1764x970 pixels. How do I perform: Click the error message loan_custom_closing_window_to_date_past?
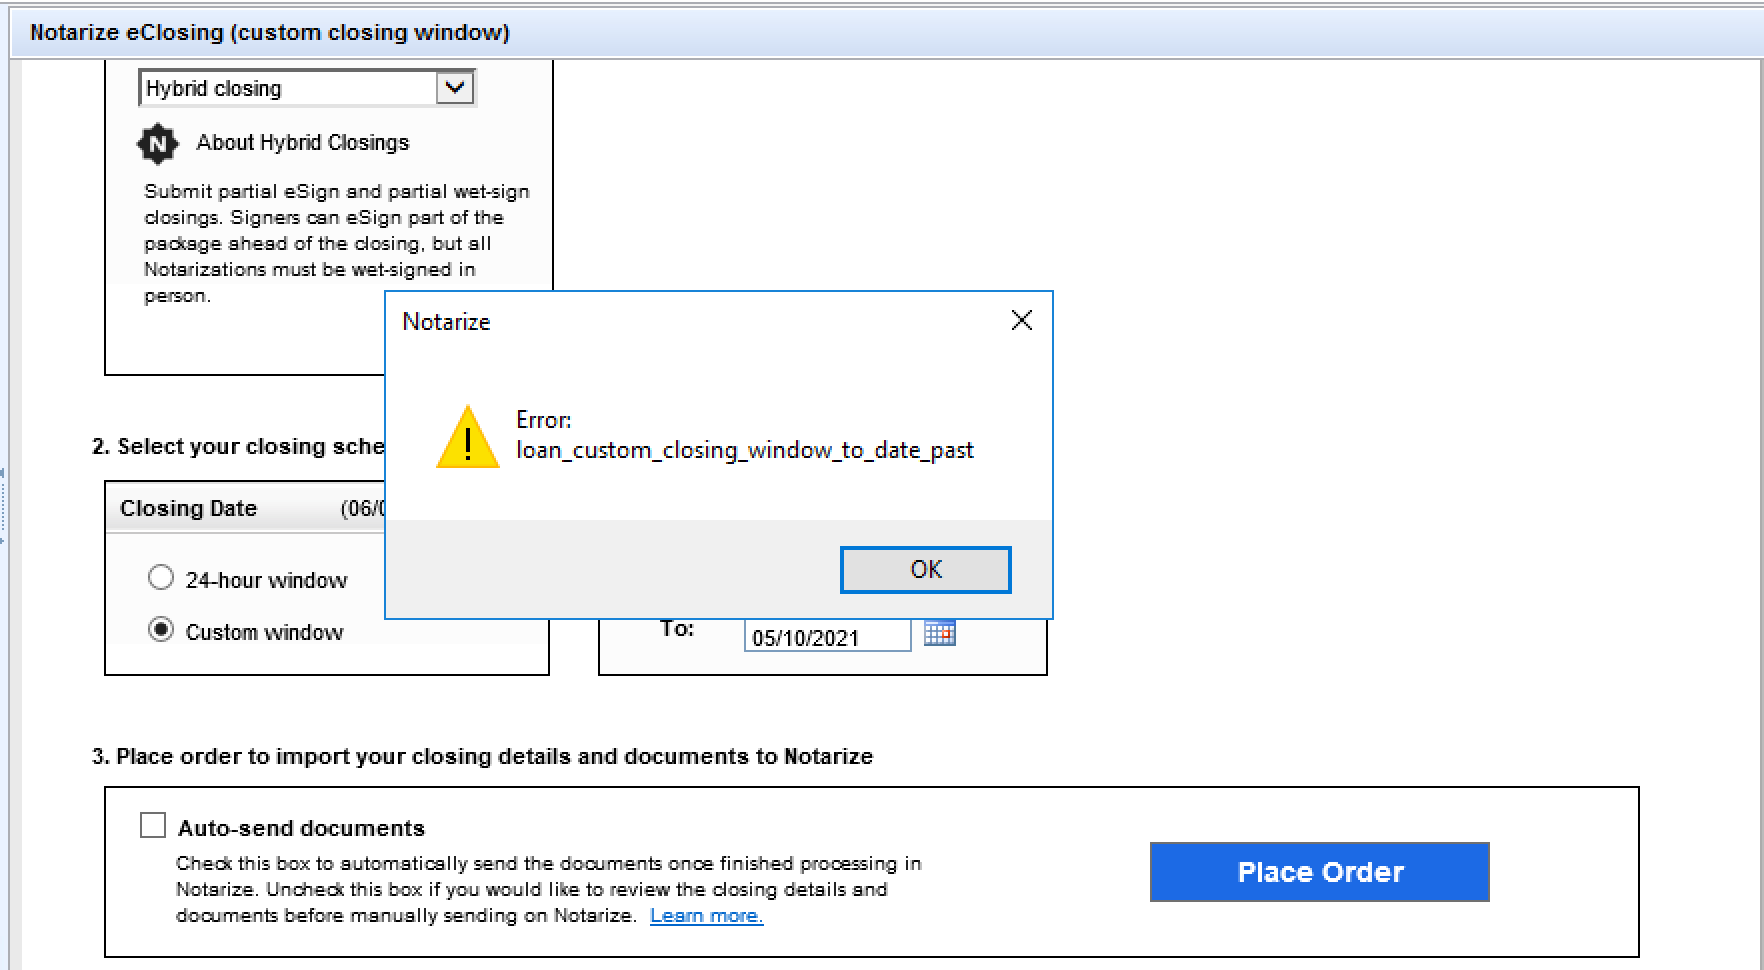click(x=745, y=450)
